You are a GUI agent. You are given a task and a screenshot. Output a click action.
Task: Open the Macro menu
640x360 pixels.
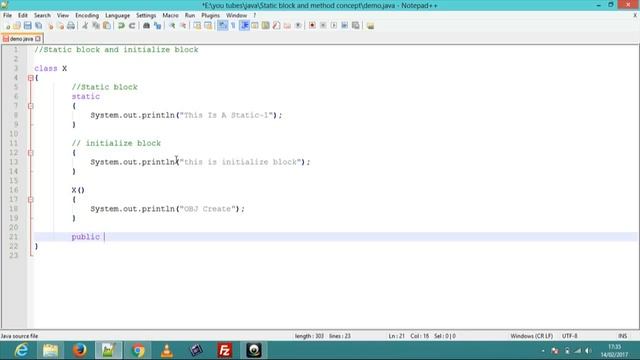[x=170, y=16]
